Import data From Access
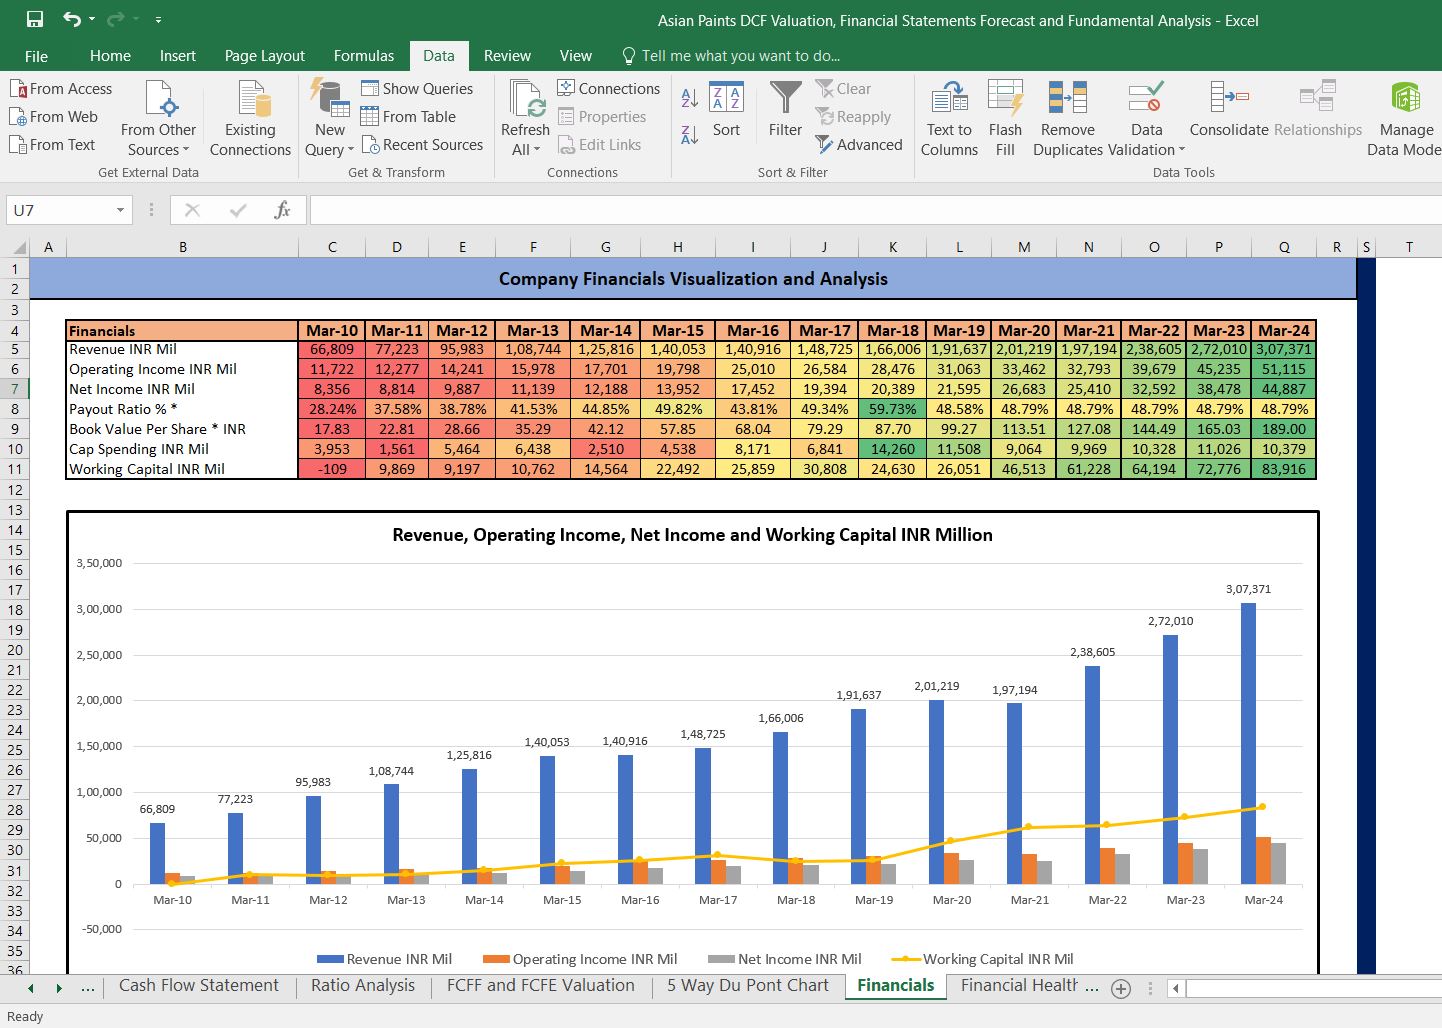The width and height of the screenshot is (1442, 1028). tap(61, 88)
